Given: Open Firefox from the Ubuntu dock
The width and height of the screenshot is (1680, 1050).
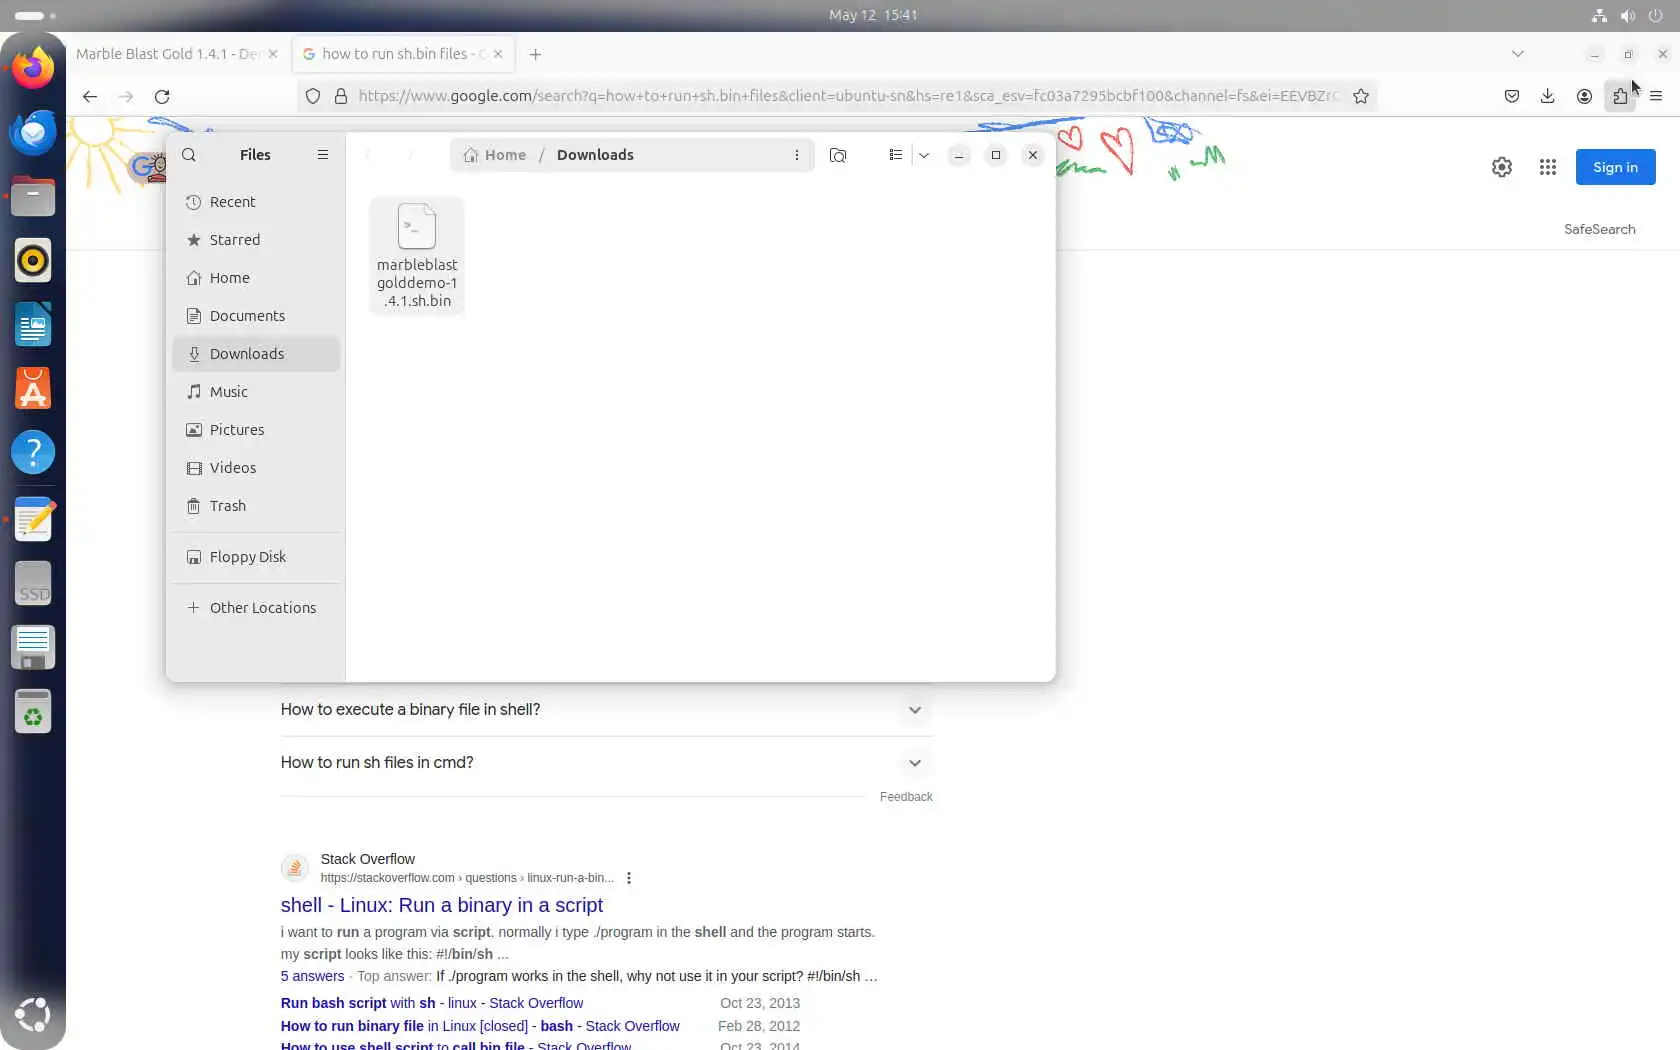Looking at the screenshot, I should [33, 68].
